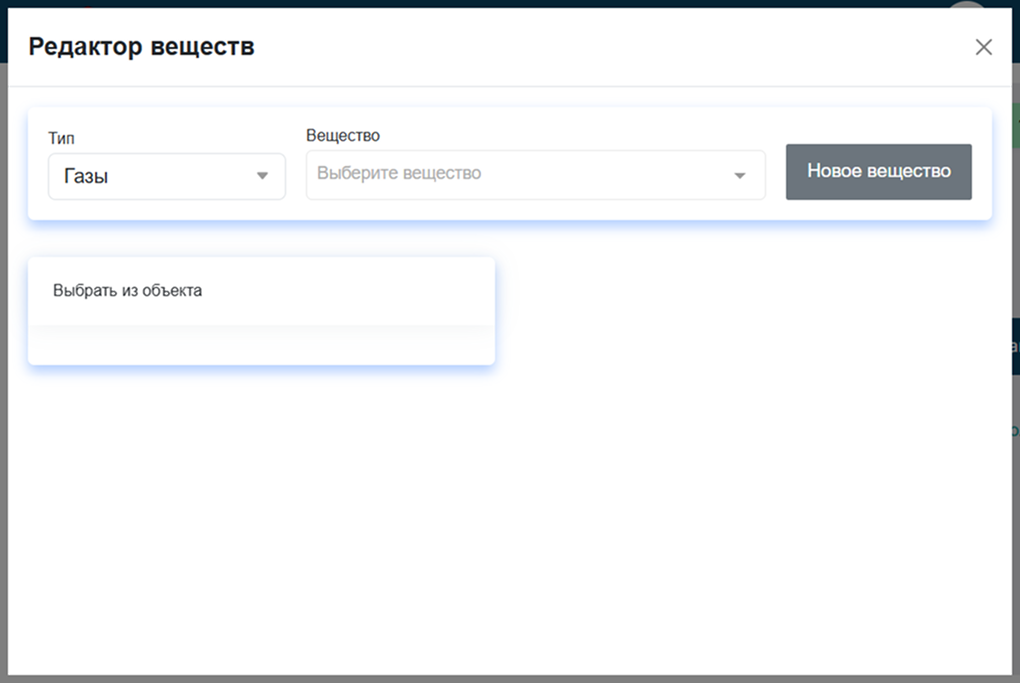
Task: Click the Редактор веществ dialog title
Action: coord(141,47)
